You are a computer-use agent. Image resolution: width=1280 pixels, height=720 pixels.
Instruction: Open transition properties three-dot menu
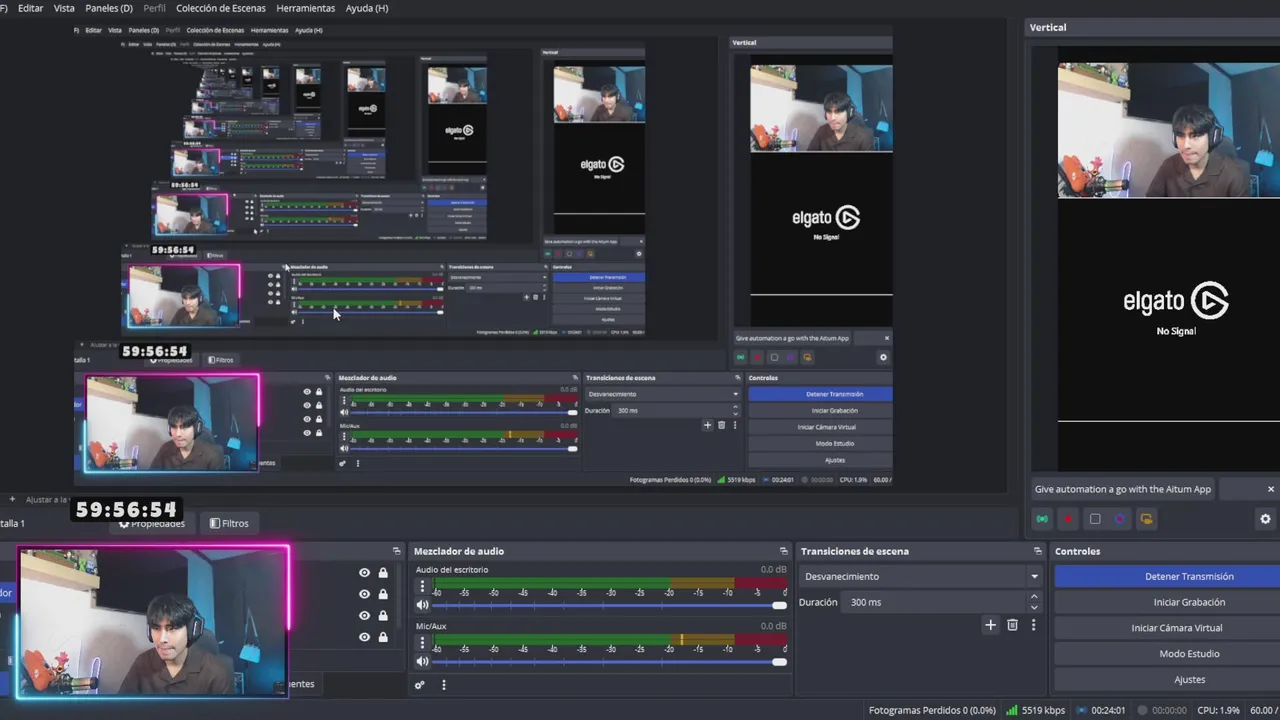click(1033, 625)
